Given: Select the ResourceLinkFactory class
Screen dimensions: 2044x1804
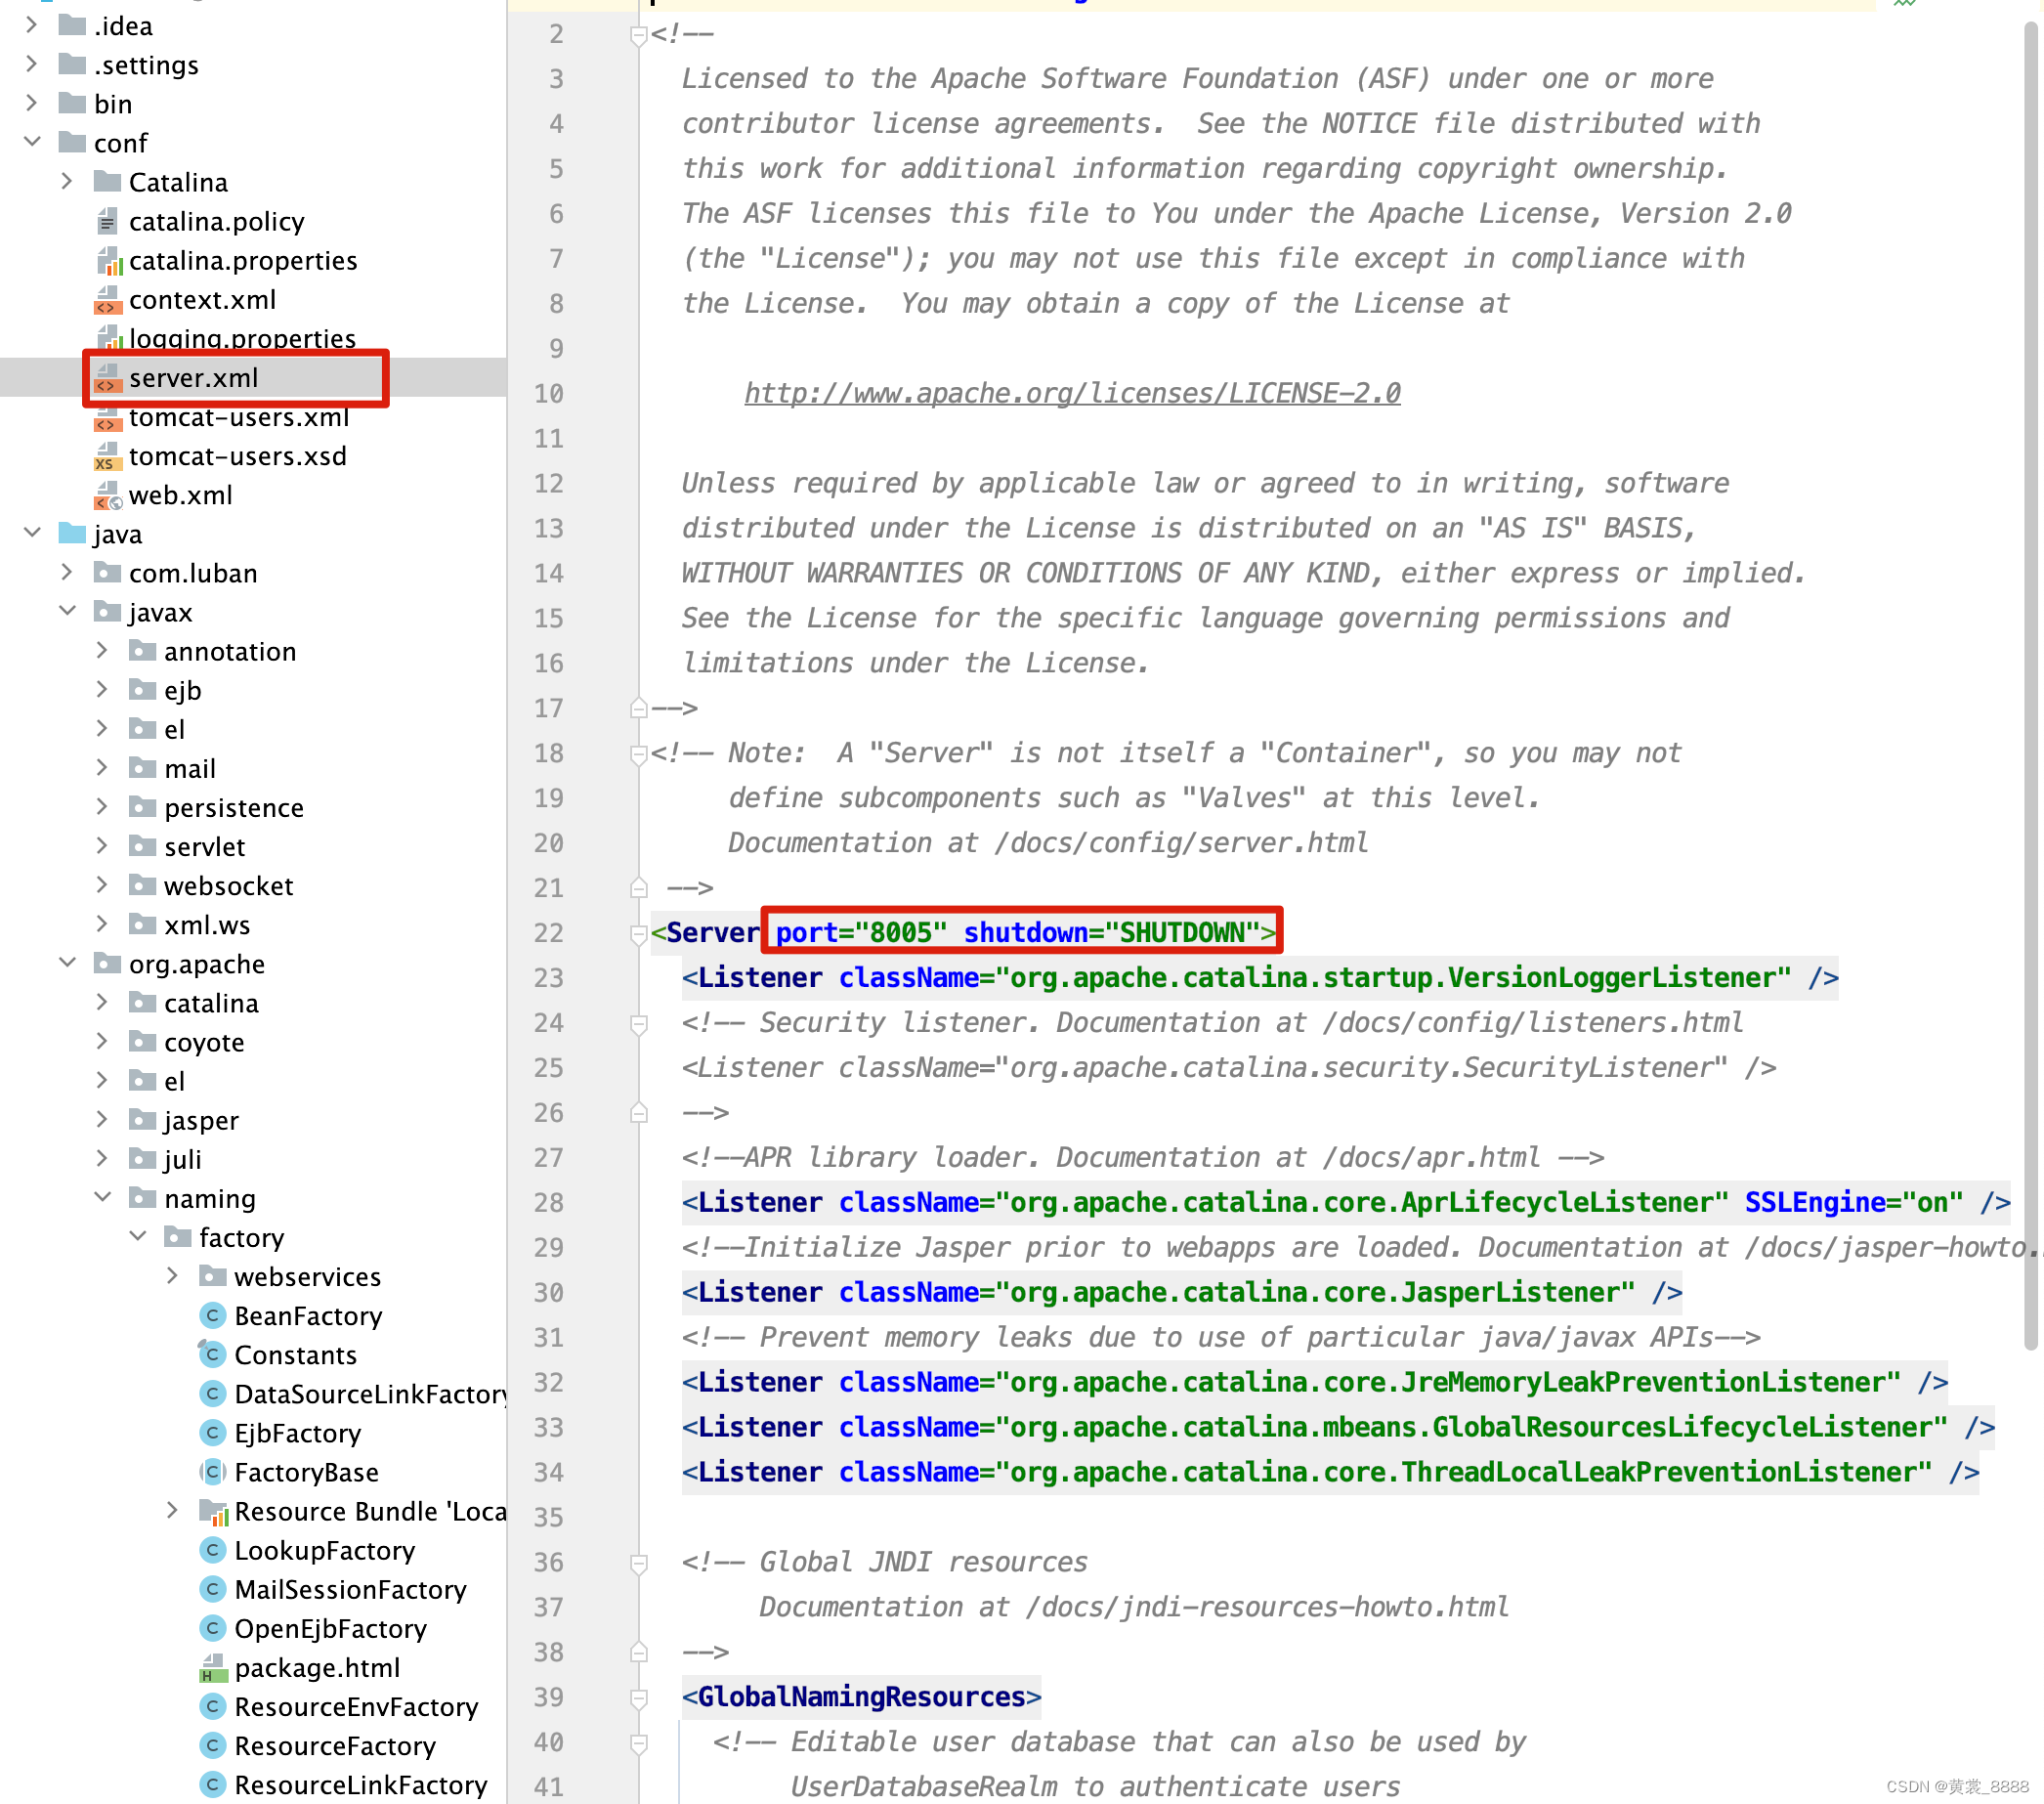Looking at the screenshot, I should click(360, 1785).
